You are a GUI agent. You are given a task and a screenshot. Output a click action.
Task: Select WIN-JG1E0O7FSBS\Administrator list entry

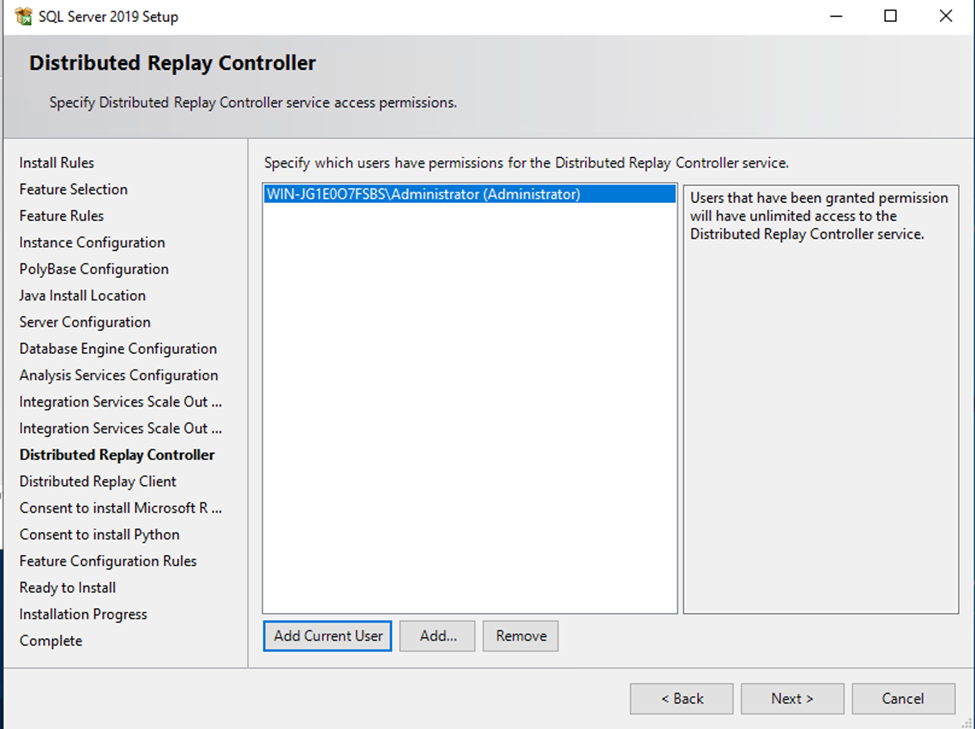pos(469,194)
